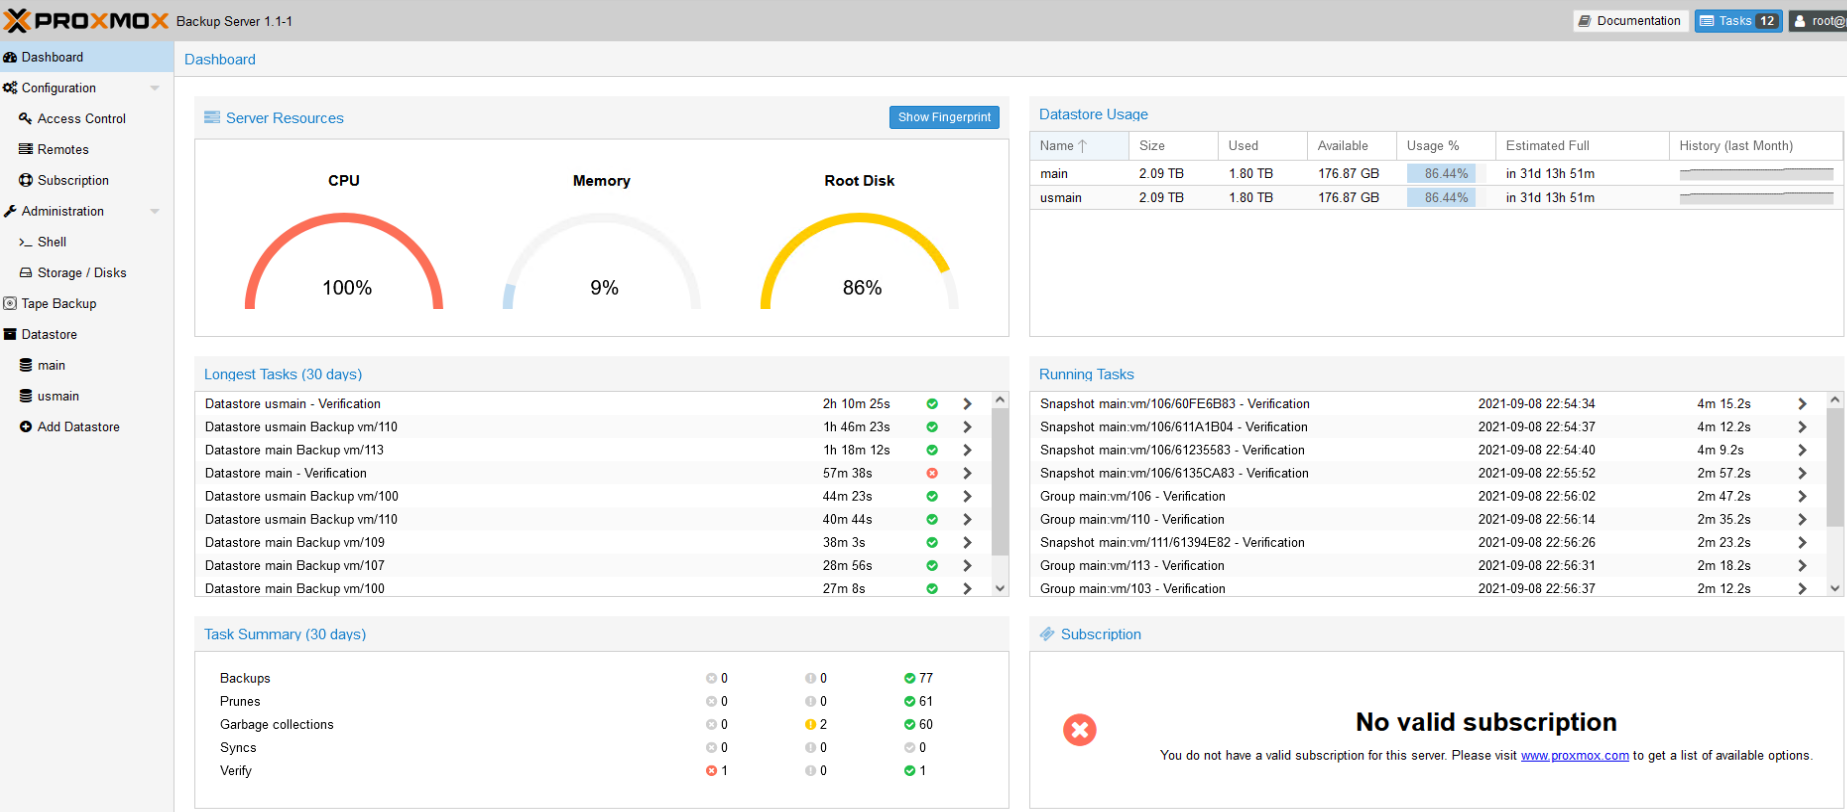Collapse the Configuration section arrow
1847x812 pixels.
pyautogui.click(x=155, y=88)
